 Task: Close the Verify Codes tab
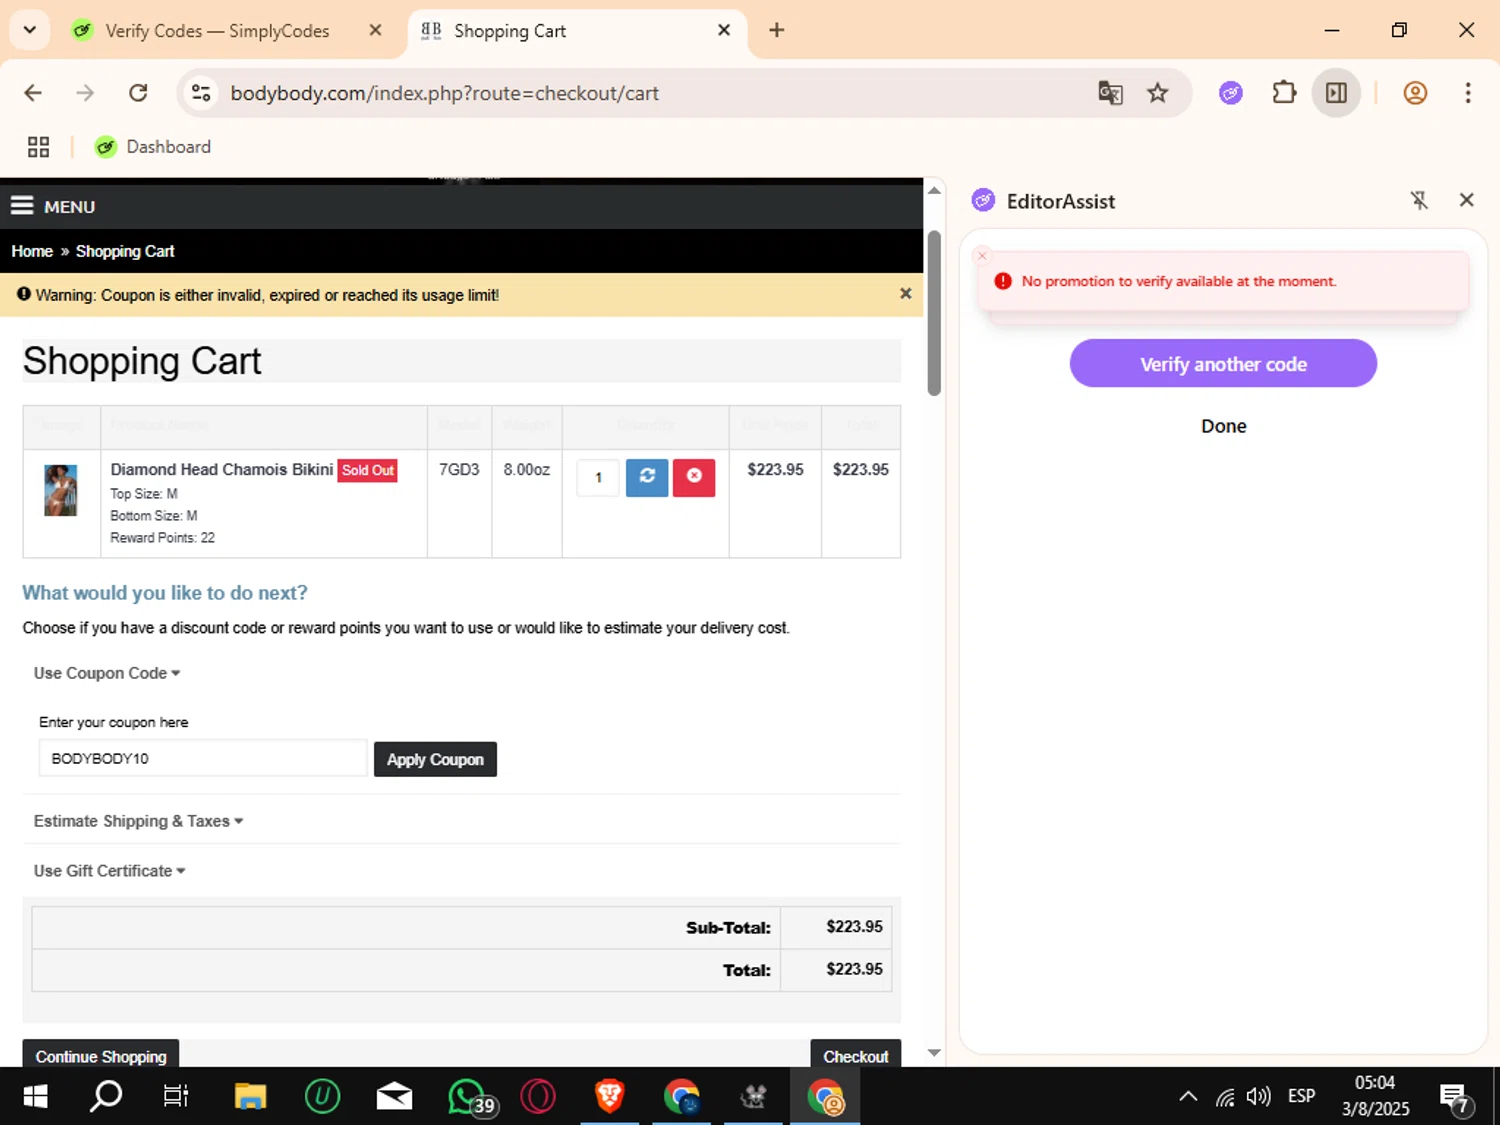(375, 30)
